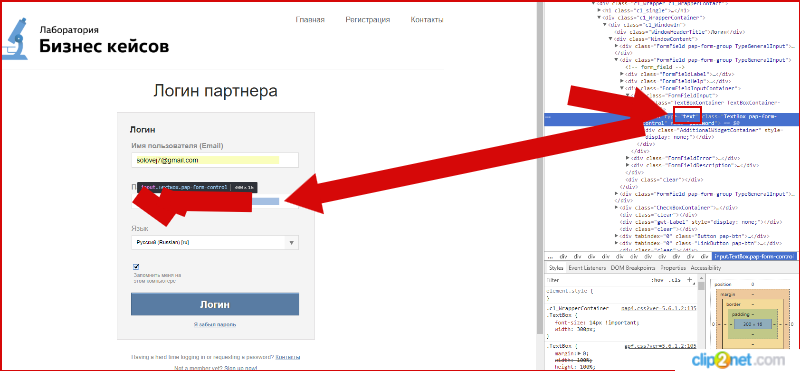Go to the Контакты page
This screenshot has height=371, width=800.
pyautogui.click(x=427, y=20)
